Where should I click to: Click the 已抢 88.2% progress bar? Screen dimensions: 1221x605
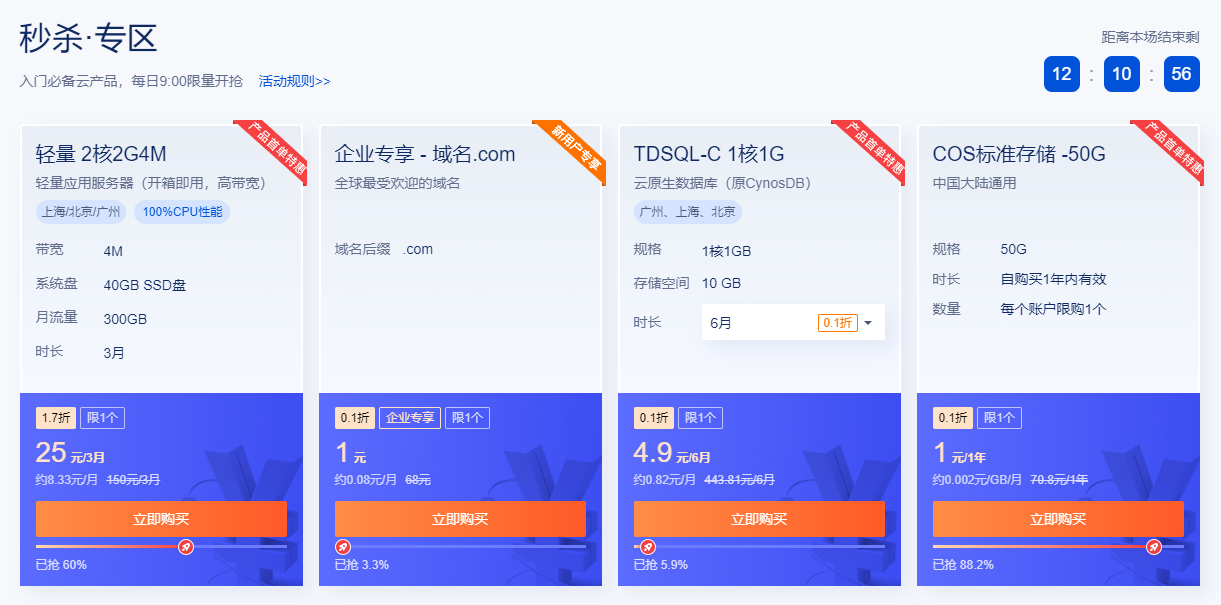[x=1058, y=547]
